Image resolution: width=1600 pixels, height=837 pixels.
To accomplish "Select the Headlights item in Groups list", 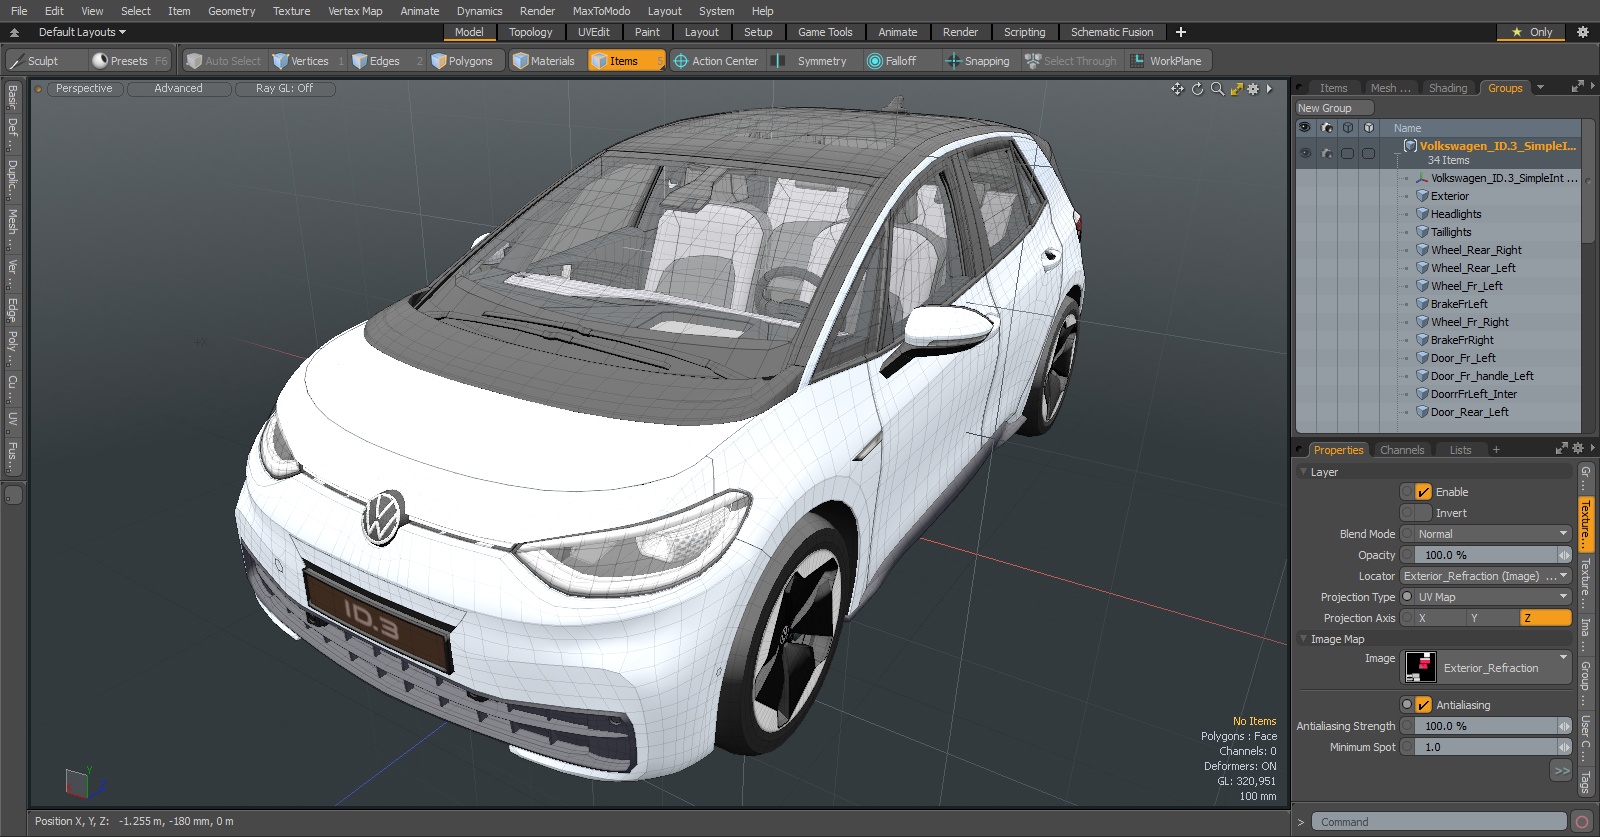I will [1455, 214].
